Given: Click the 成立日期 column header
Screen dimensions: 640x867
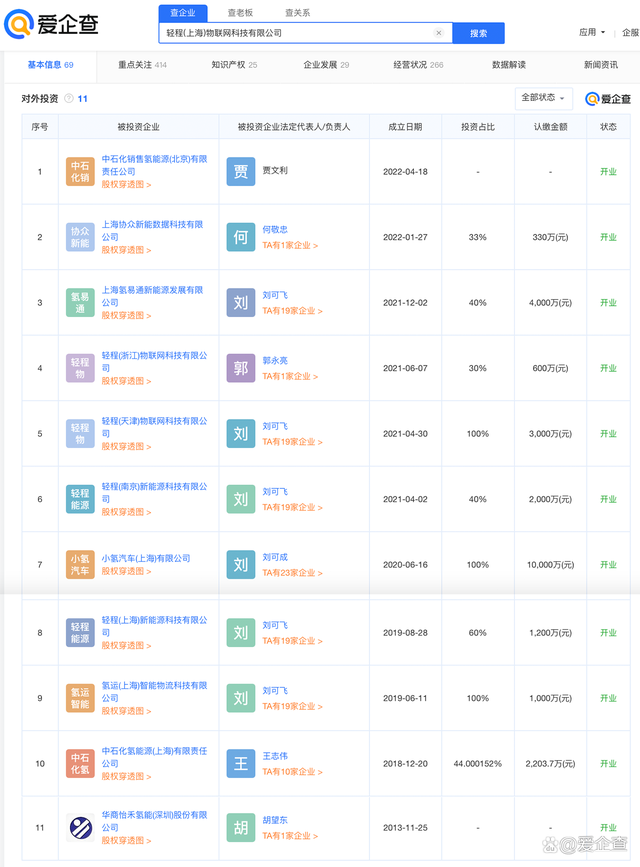Looking at the screenshot, I should coord(405,127).
